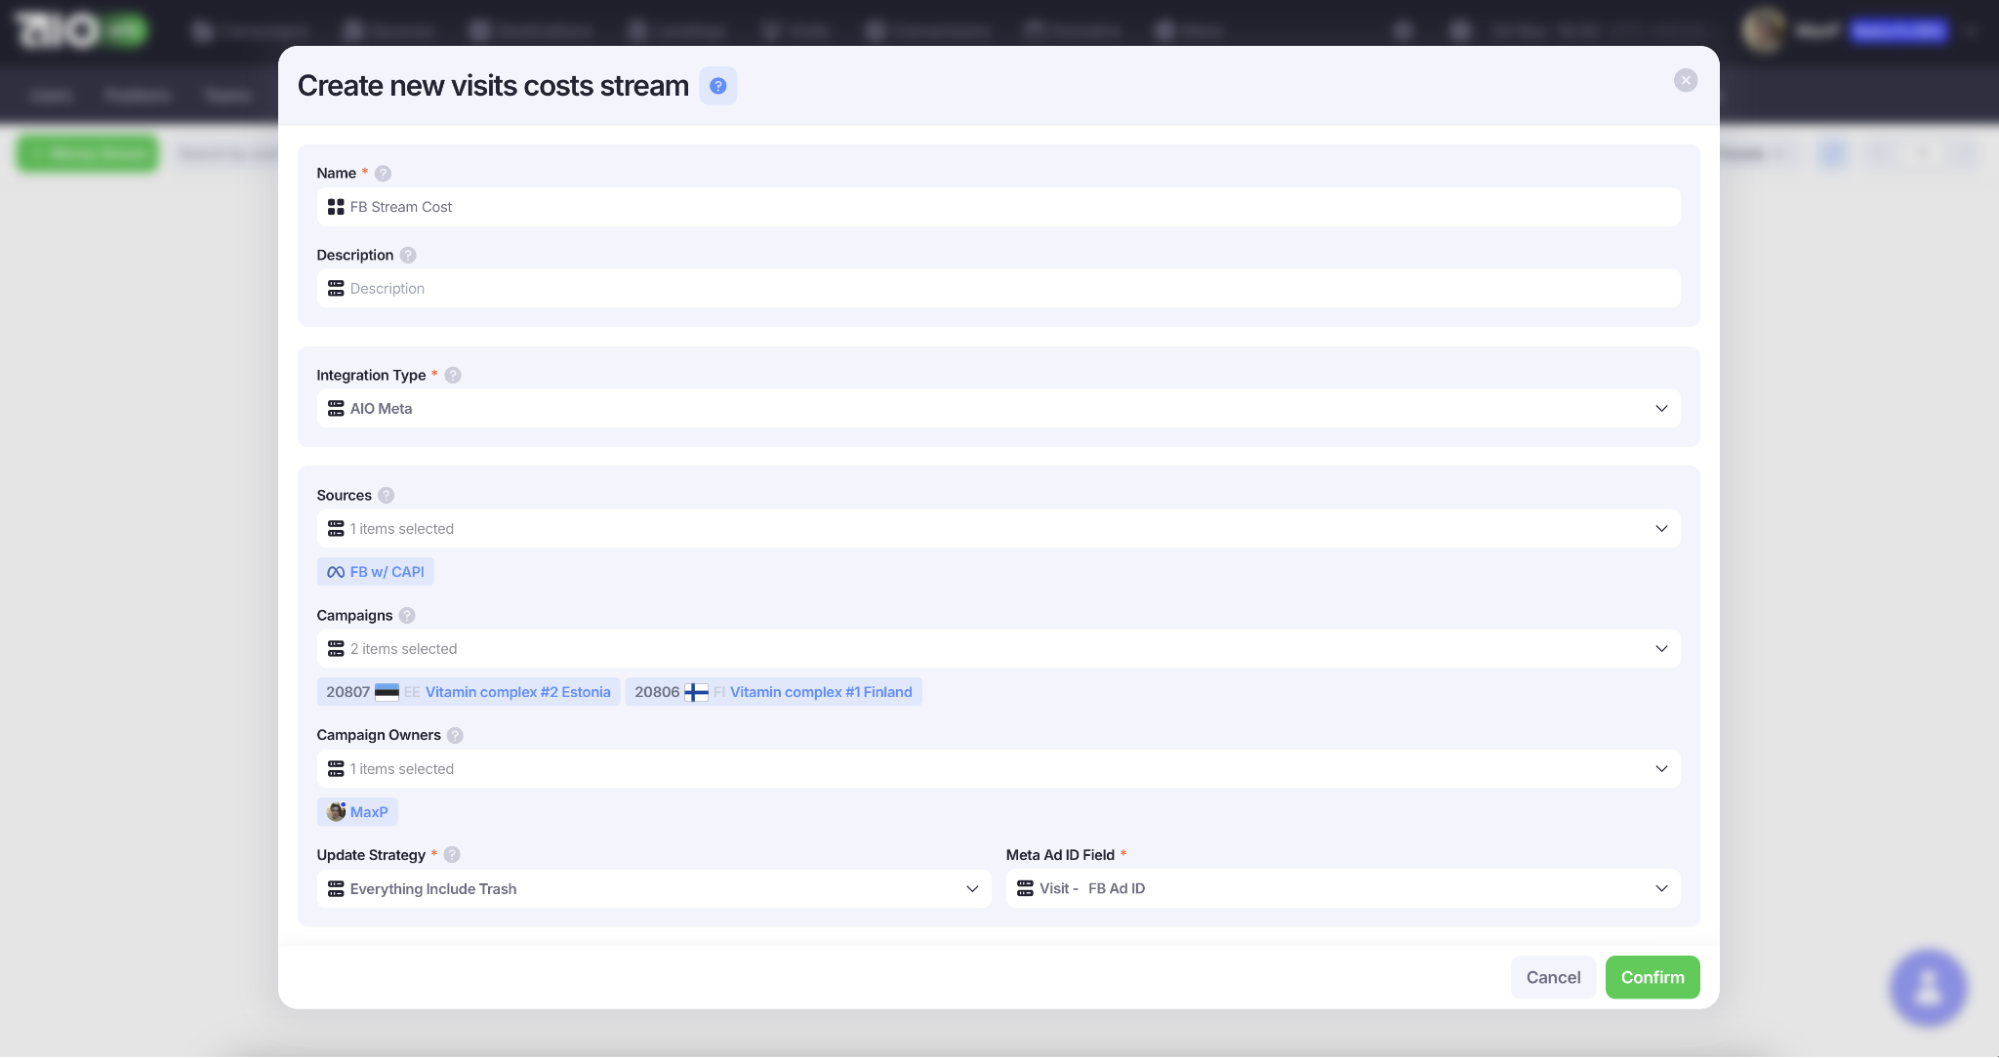Close the create stream dialog
1999x1058 pixels.
click(x=1685, y=80)
